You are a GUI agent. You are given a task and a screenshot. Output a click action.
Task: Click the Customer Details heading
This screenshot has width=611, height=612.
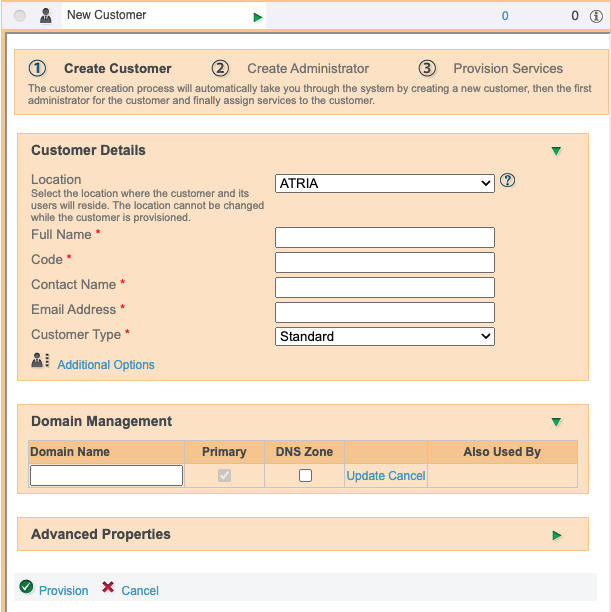pyautogui.click(x=88, y=150)
